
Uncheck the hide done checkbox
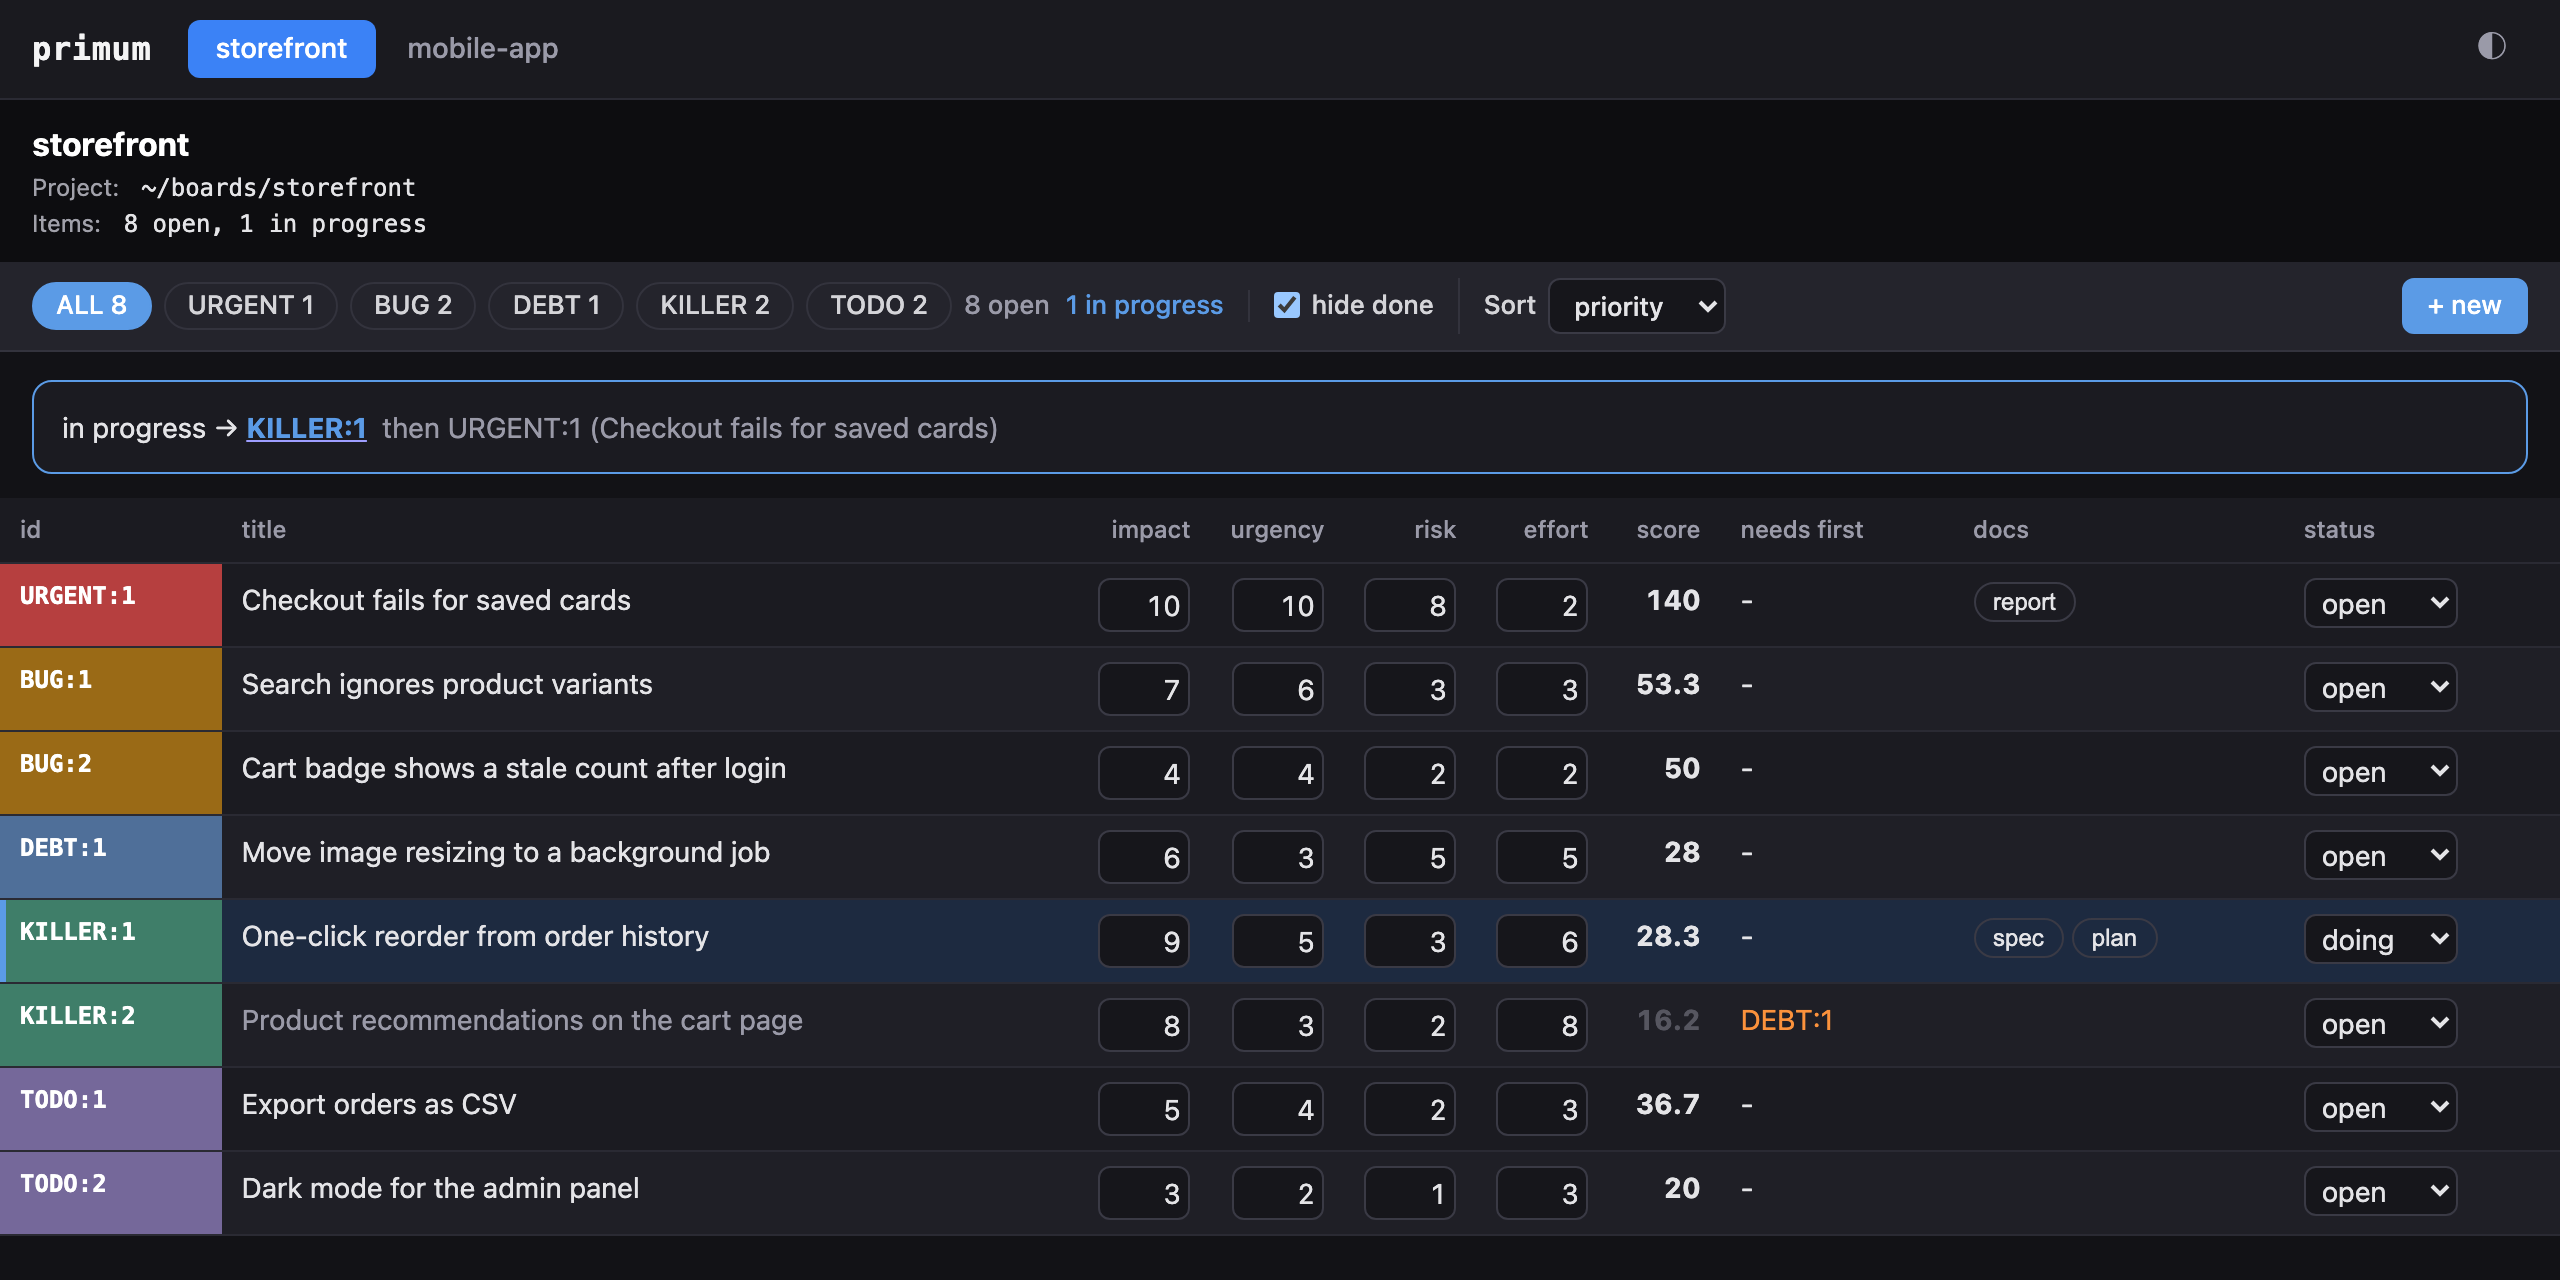(1286, 305)
